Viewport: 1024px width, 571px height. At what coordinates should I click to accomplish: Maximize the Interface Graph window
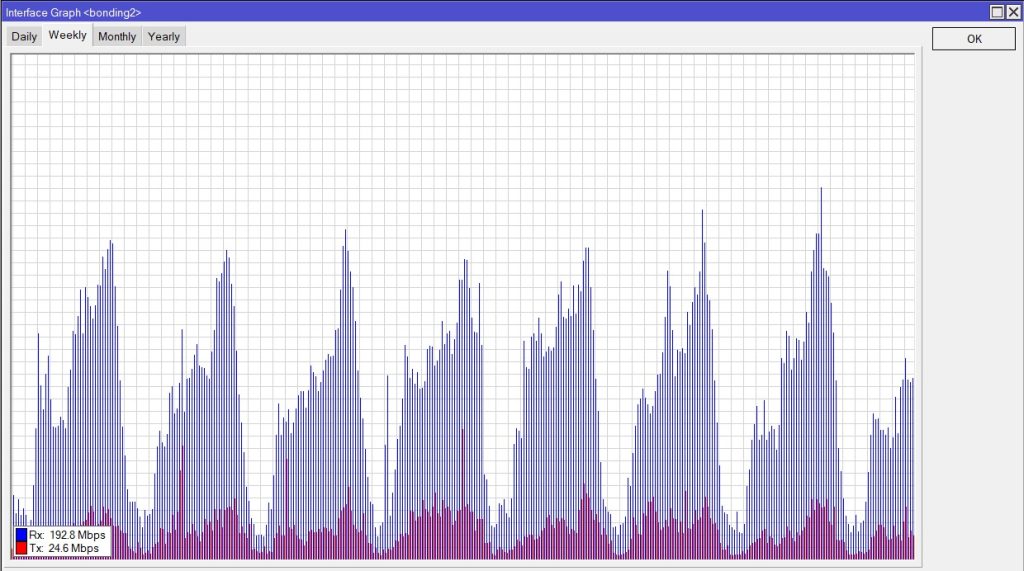[997, 11]
